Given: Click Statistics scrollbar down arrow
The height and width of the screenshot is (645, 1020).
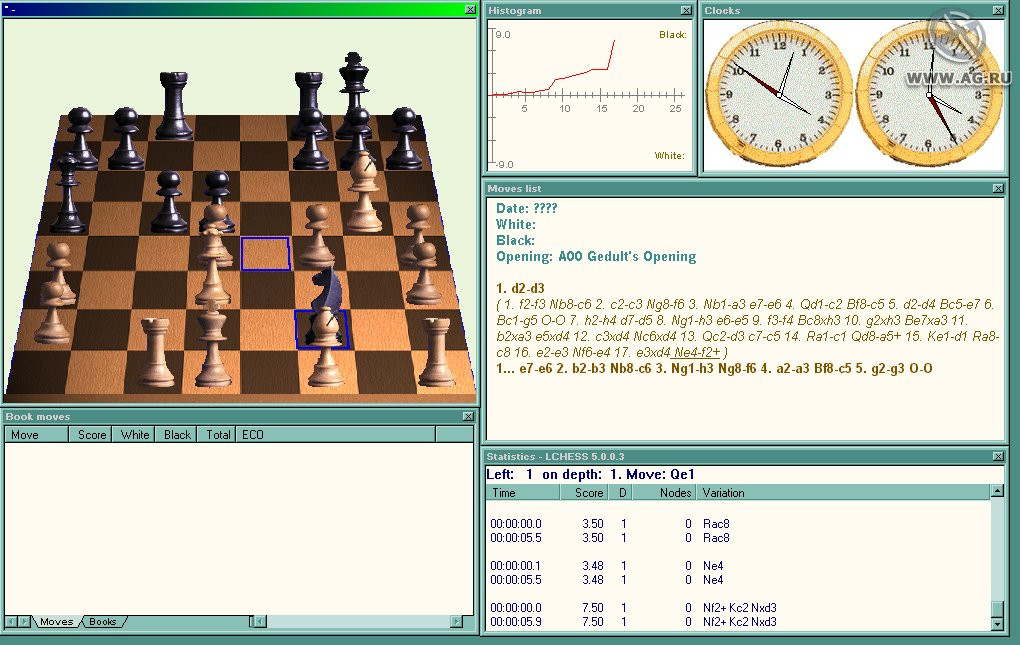Looking at the screenshot, I should point(997,624).
